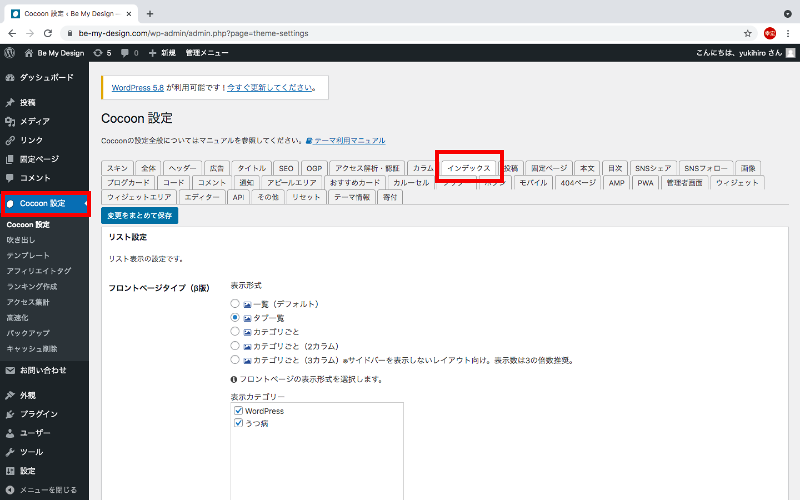This screenshot has height=500, width=800.
Task: Open the comments bubble in admin bar
Action: click(x=127, y=52)
